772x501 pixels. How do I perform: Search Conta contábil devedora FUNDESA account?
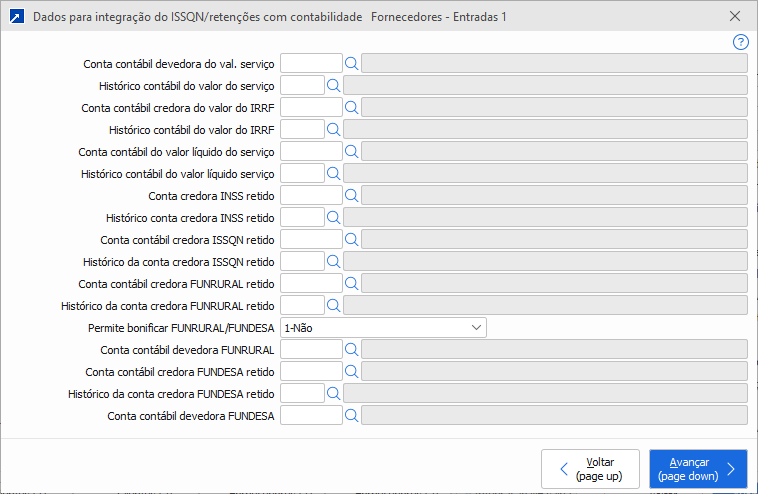(x=352, y=415)
